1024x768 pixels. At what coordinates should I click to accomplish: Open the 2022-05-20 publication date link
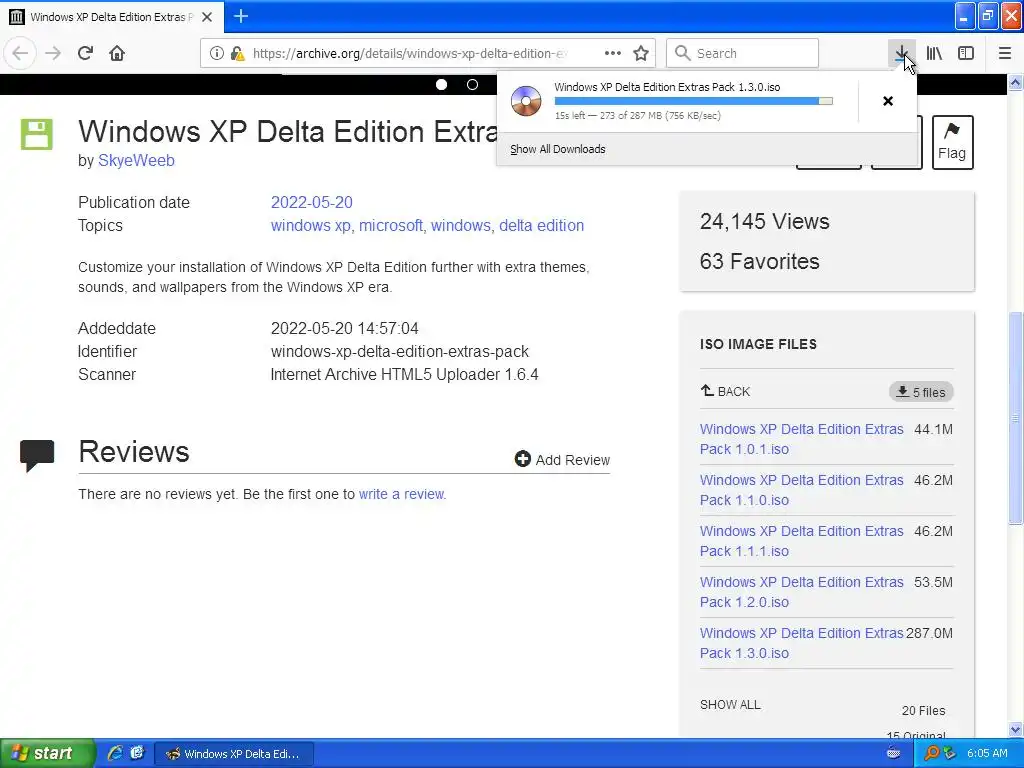coord(312,202)
